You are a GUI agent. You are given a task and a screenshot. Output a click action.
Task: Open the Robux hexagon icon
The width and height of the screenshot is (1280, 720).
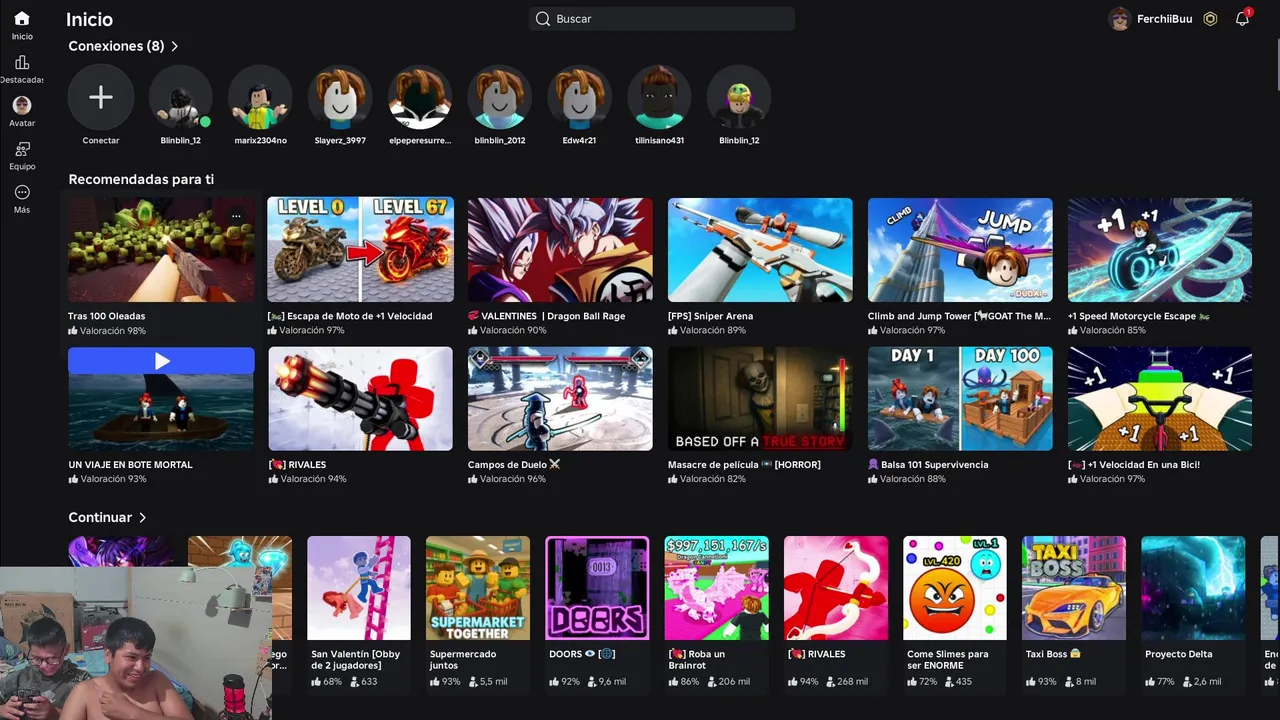pos(1210,19)
